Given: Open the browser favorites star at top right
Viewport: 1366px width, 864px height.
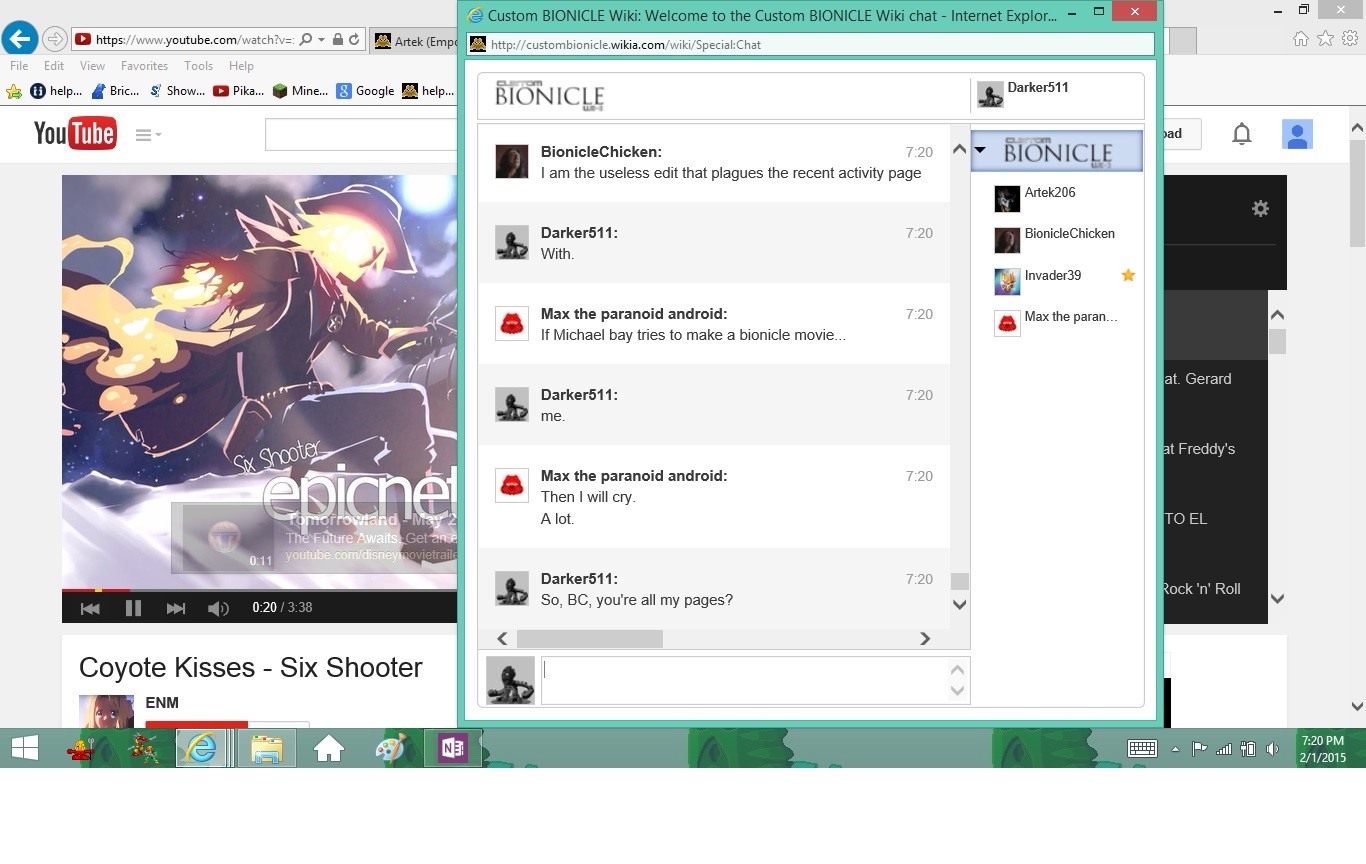Looking at the screenshot, I should (x=1325, y=39).
